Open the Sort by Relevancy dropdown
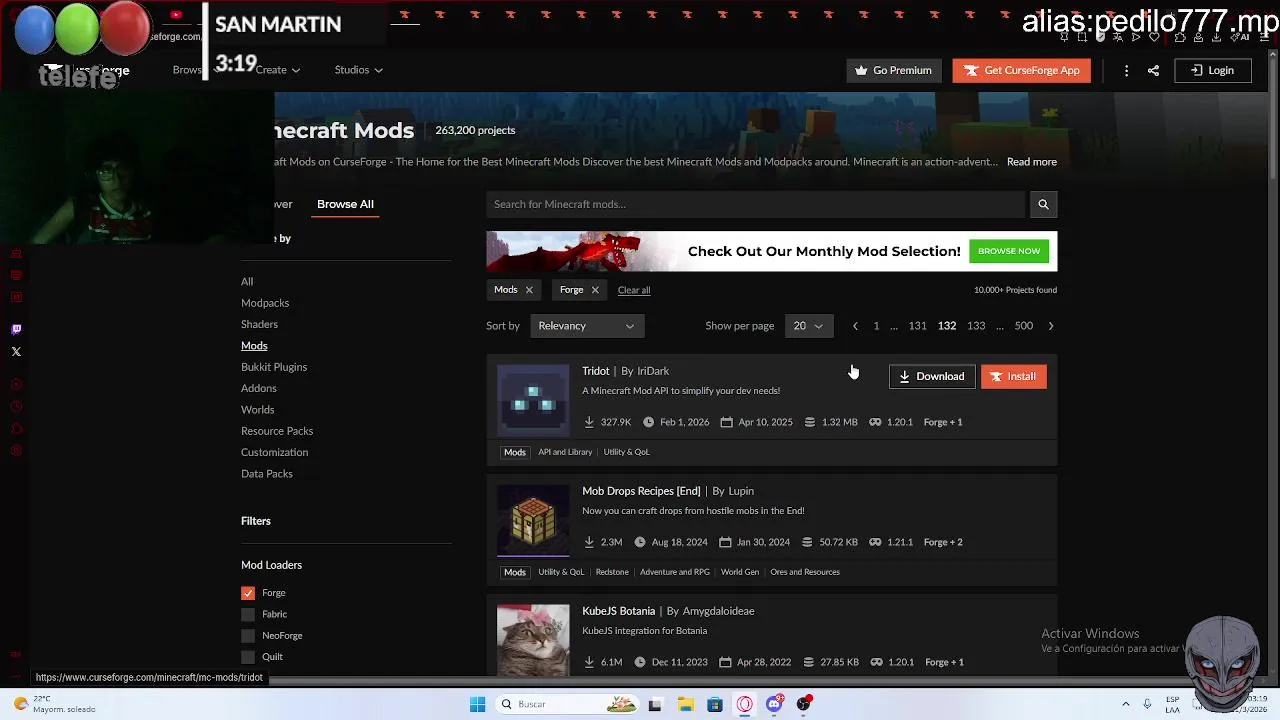 [x=586, y=326]
